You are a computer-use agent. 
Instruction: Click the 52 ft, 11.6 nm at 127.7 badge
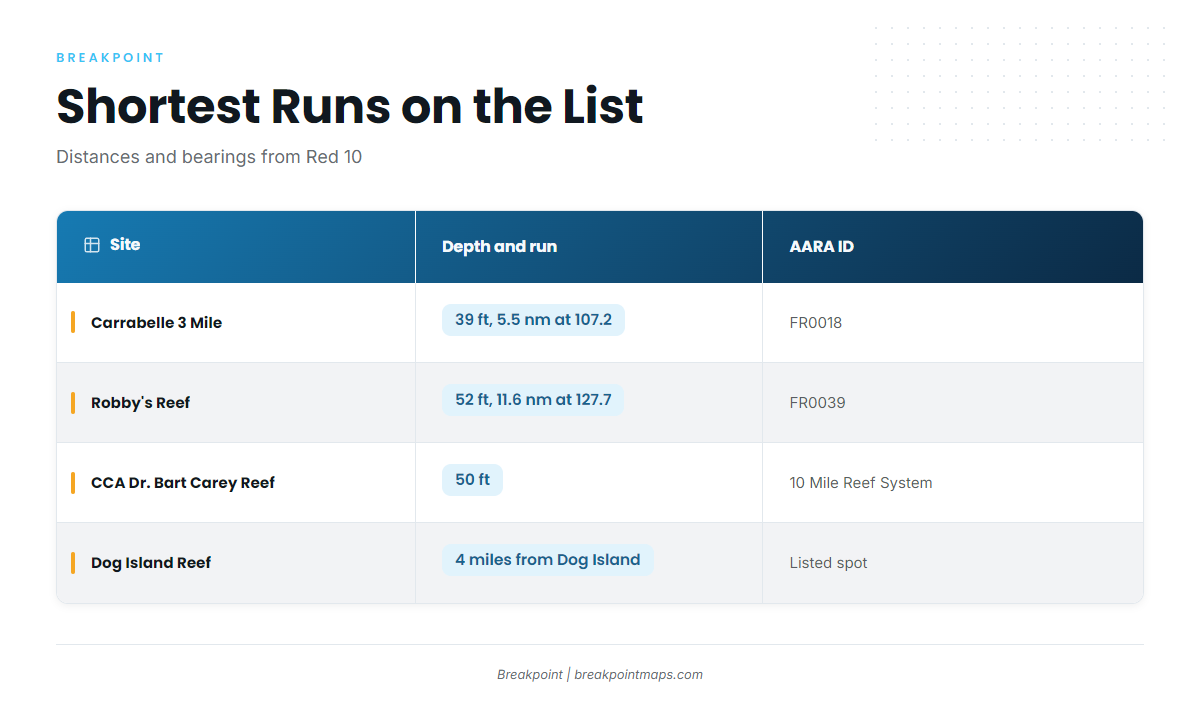(x=533, y=400)
